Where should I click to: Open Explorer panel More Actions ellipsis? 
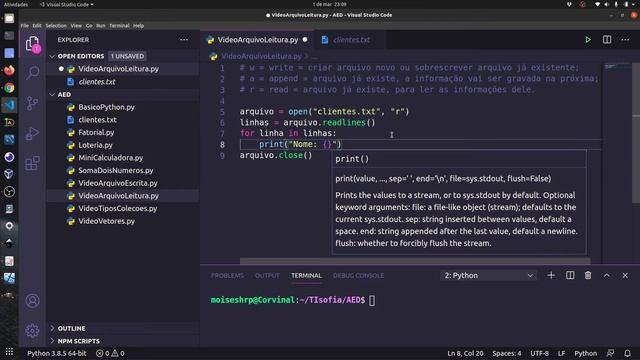pyautogui.click(x=184, y=40)
